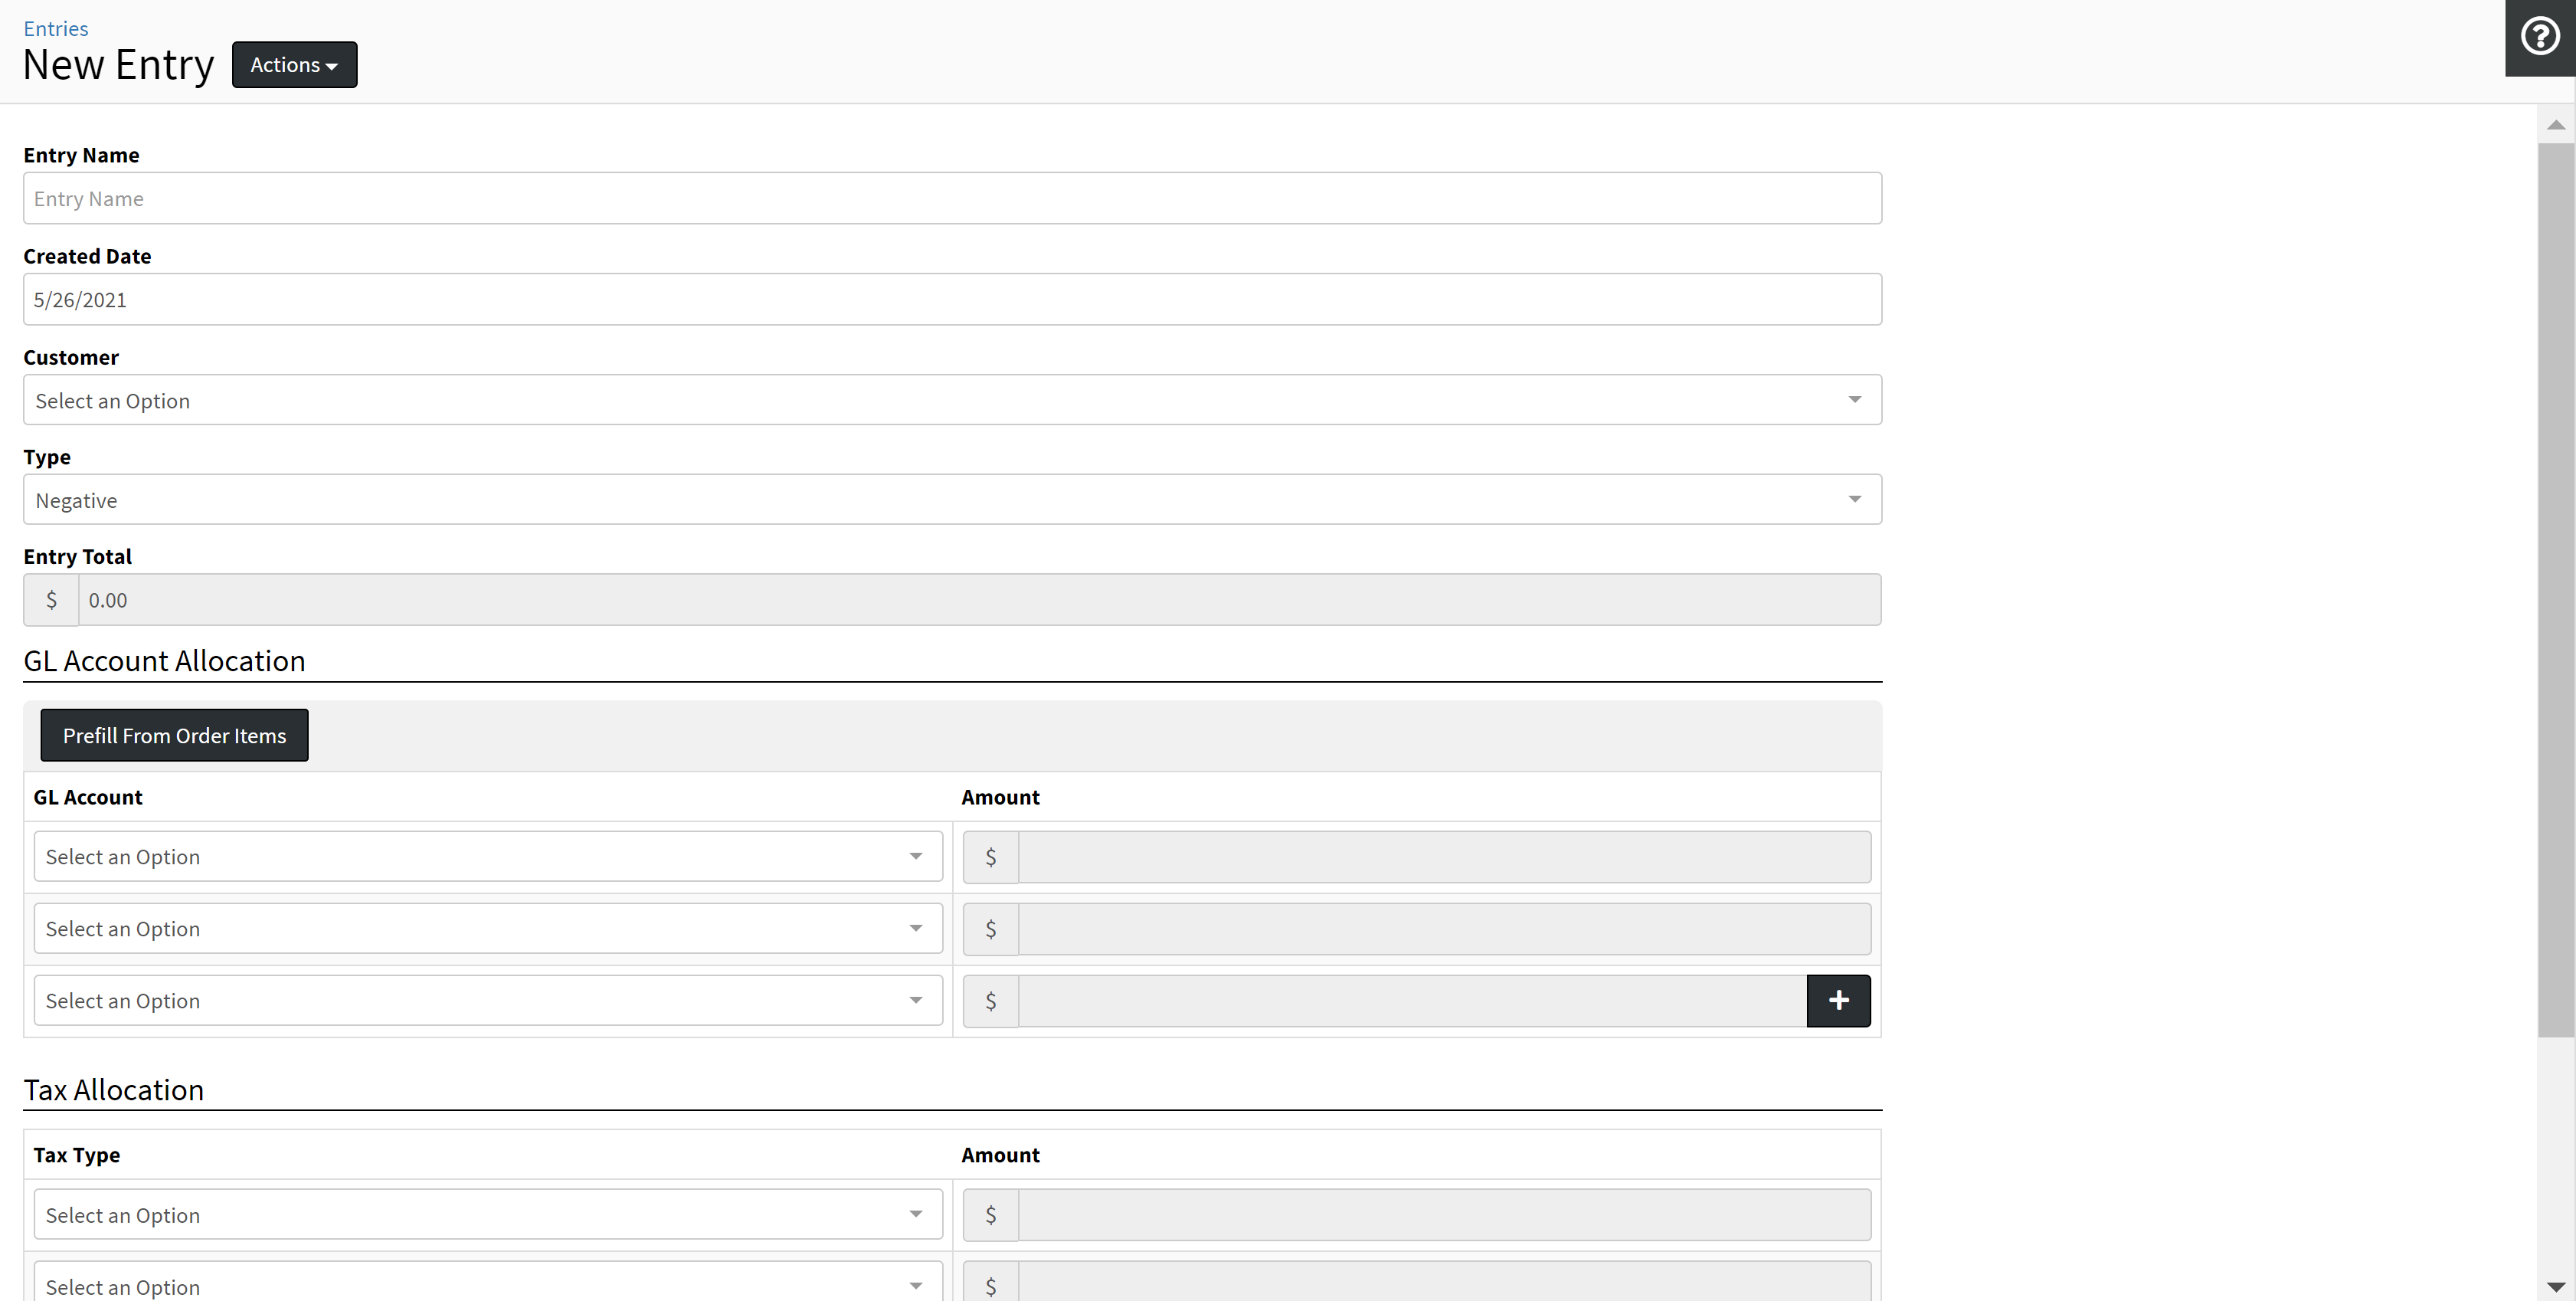Open the third GL Account dropdown
Screen dimensions: 2576x1301
[x=488, y=1000]
